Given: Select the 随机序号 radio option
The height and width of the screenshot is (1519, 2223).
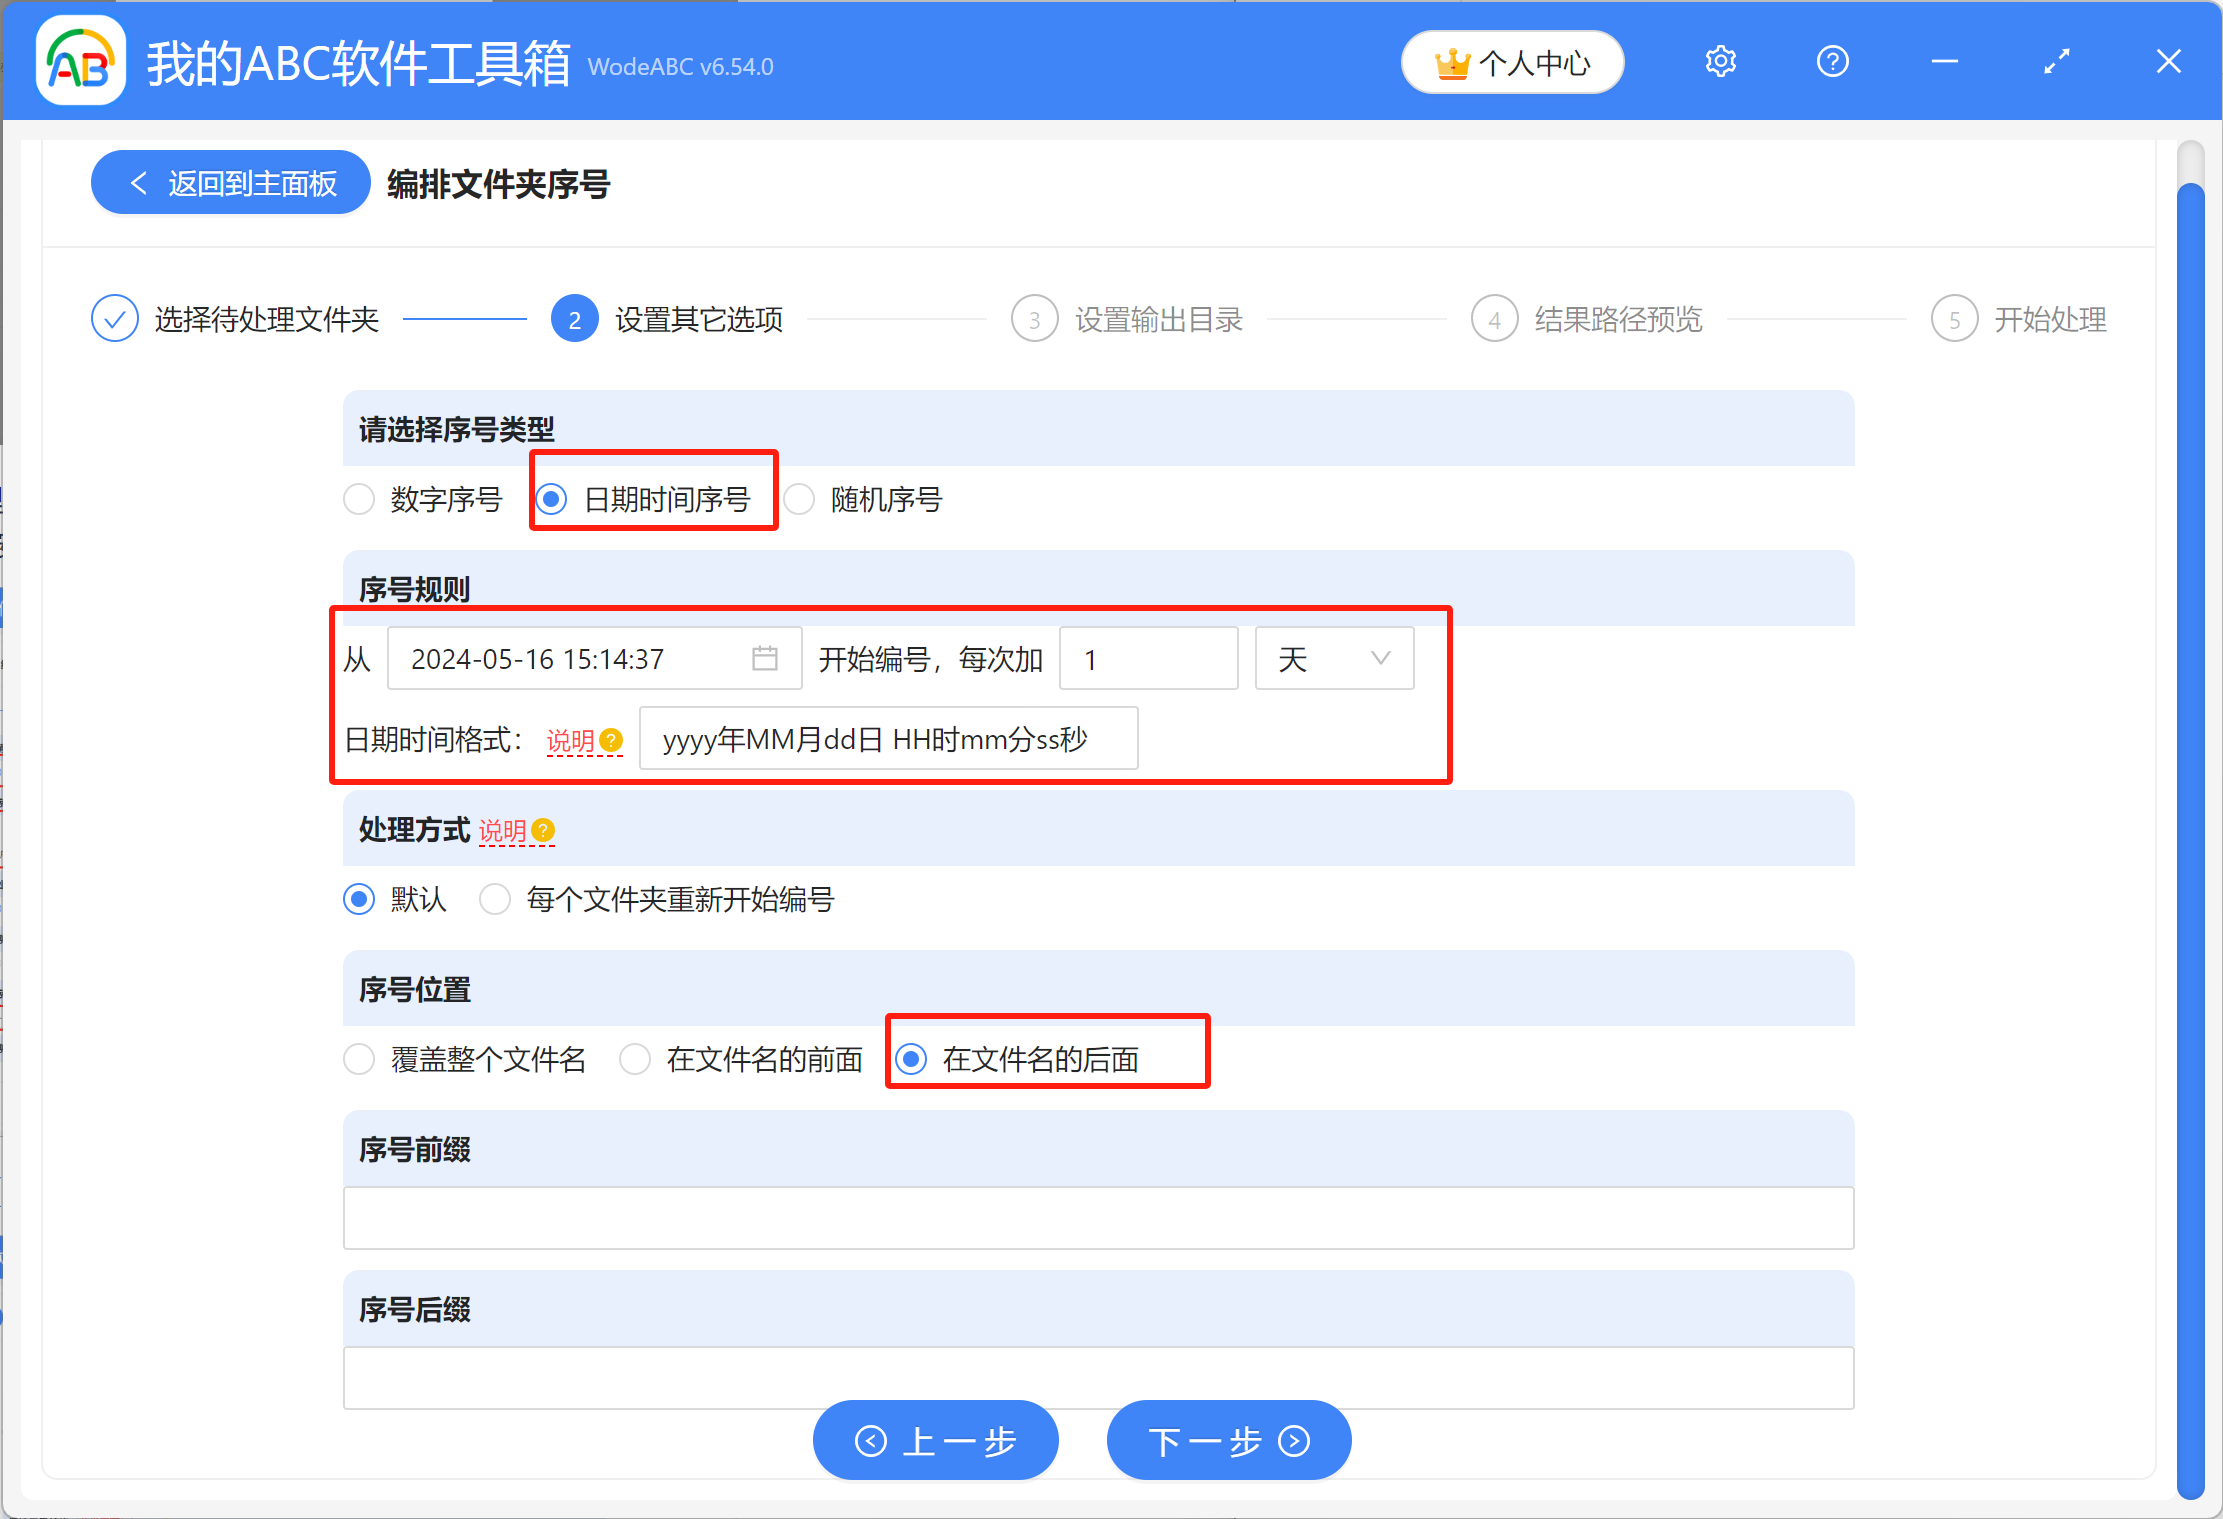Looking at the screenshot, I should tap(799, 499).
